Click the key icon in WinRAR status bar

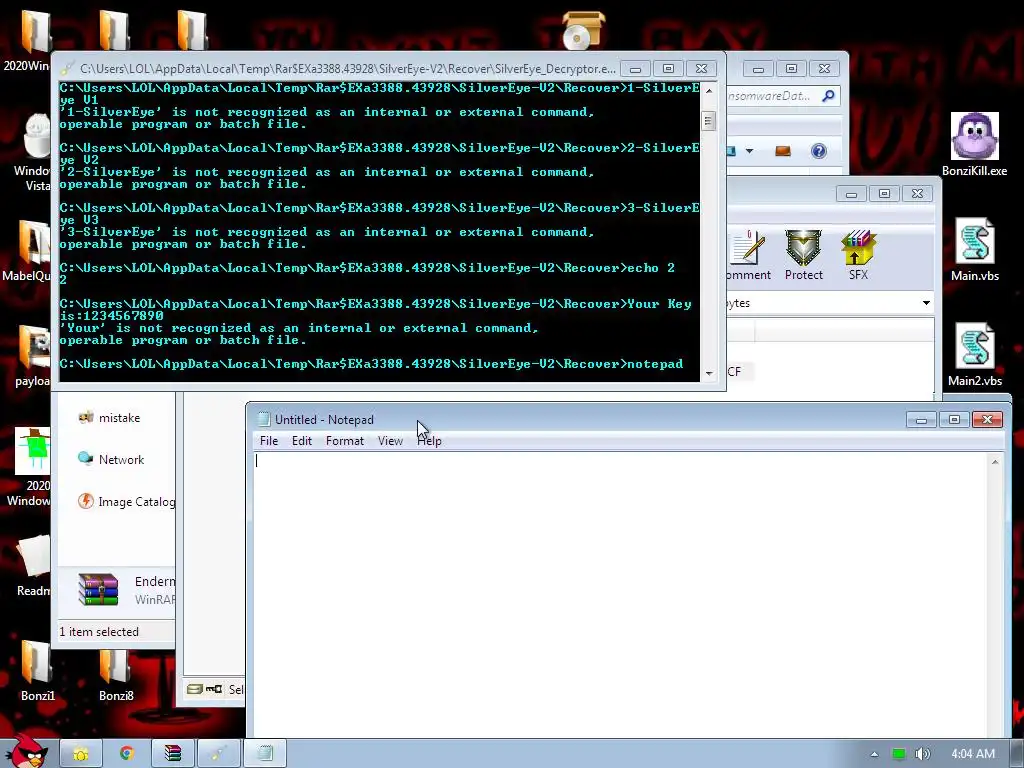click(x=214, y=689)
